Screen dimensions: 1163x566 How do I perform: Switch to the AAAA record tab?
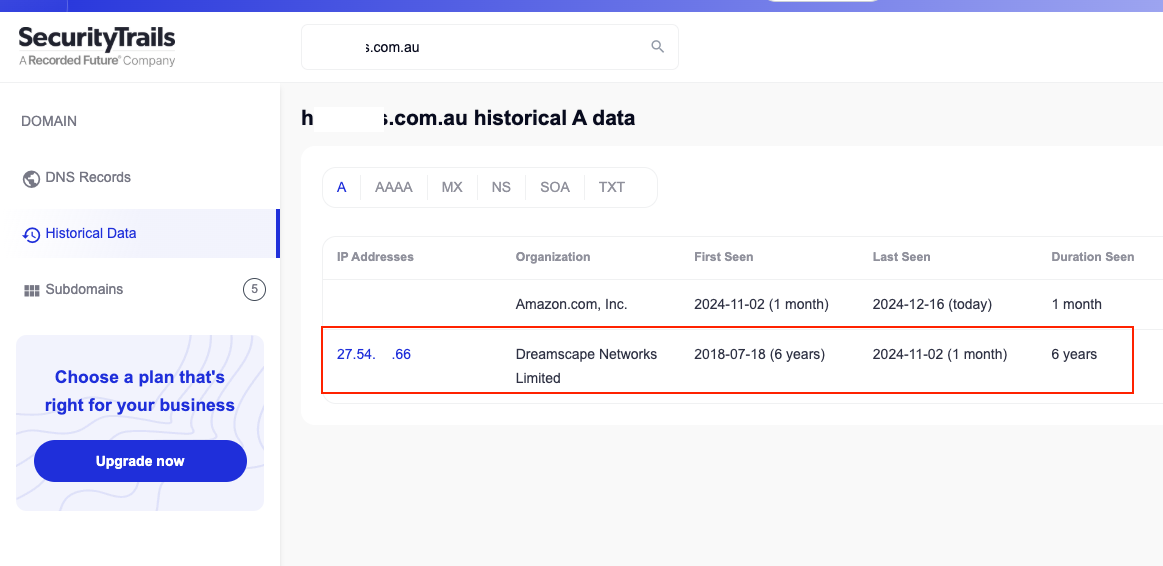pyautogui.click(x=394, y=188)
